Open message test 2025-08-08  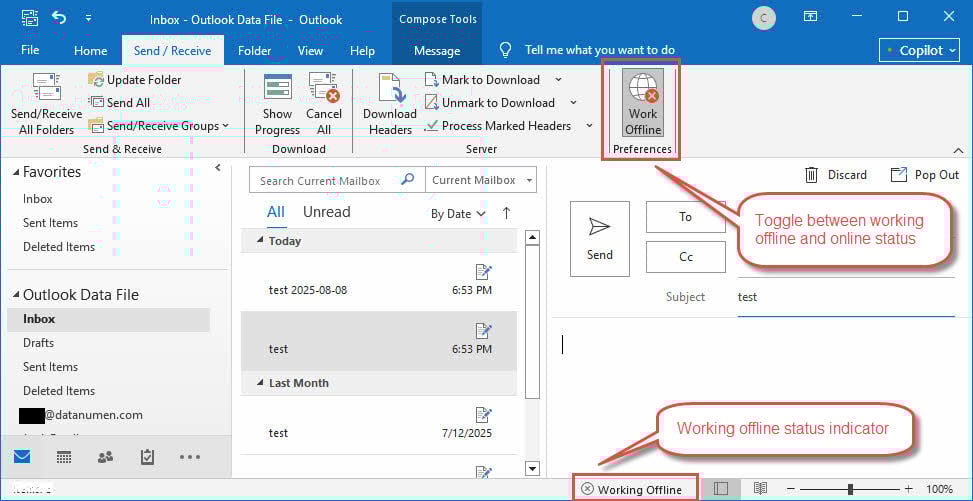pyautogui.click(x=379, y=282)
